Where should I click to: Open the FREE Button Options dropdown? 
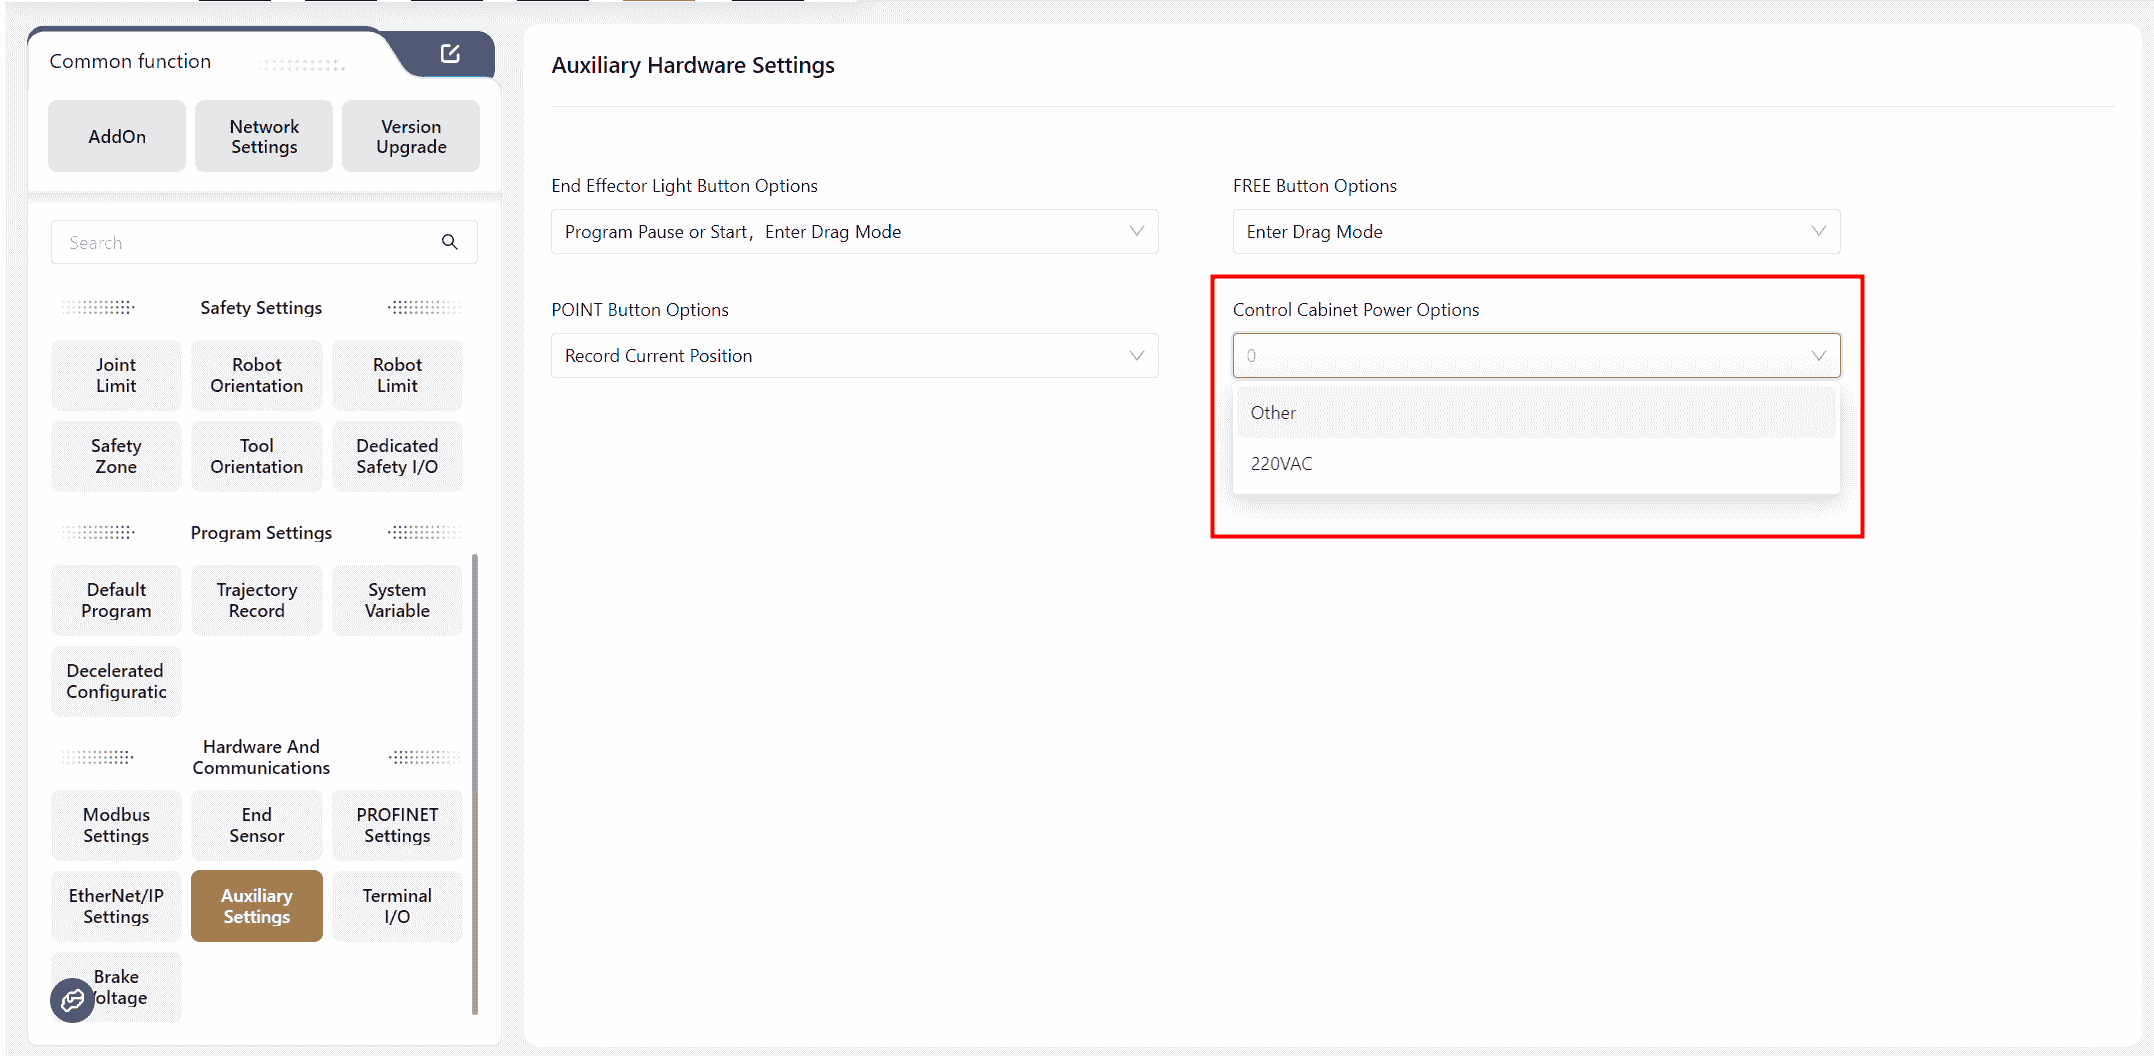[x=1535, y=232]
